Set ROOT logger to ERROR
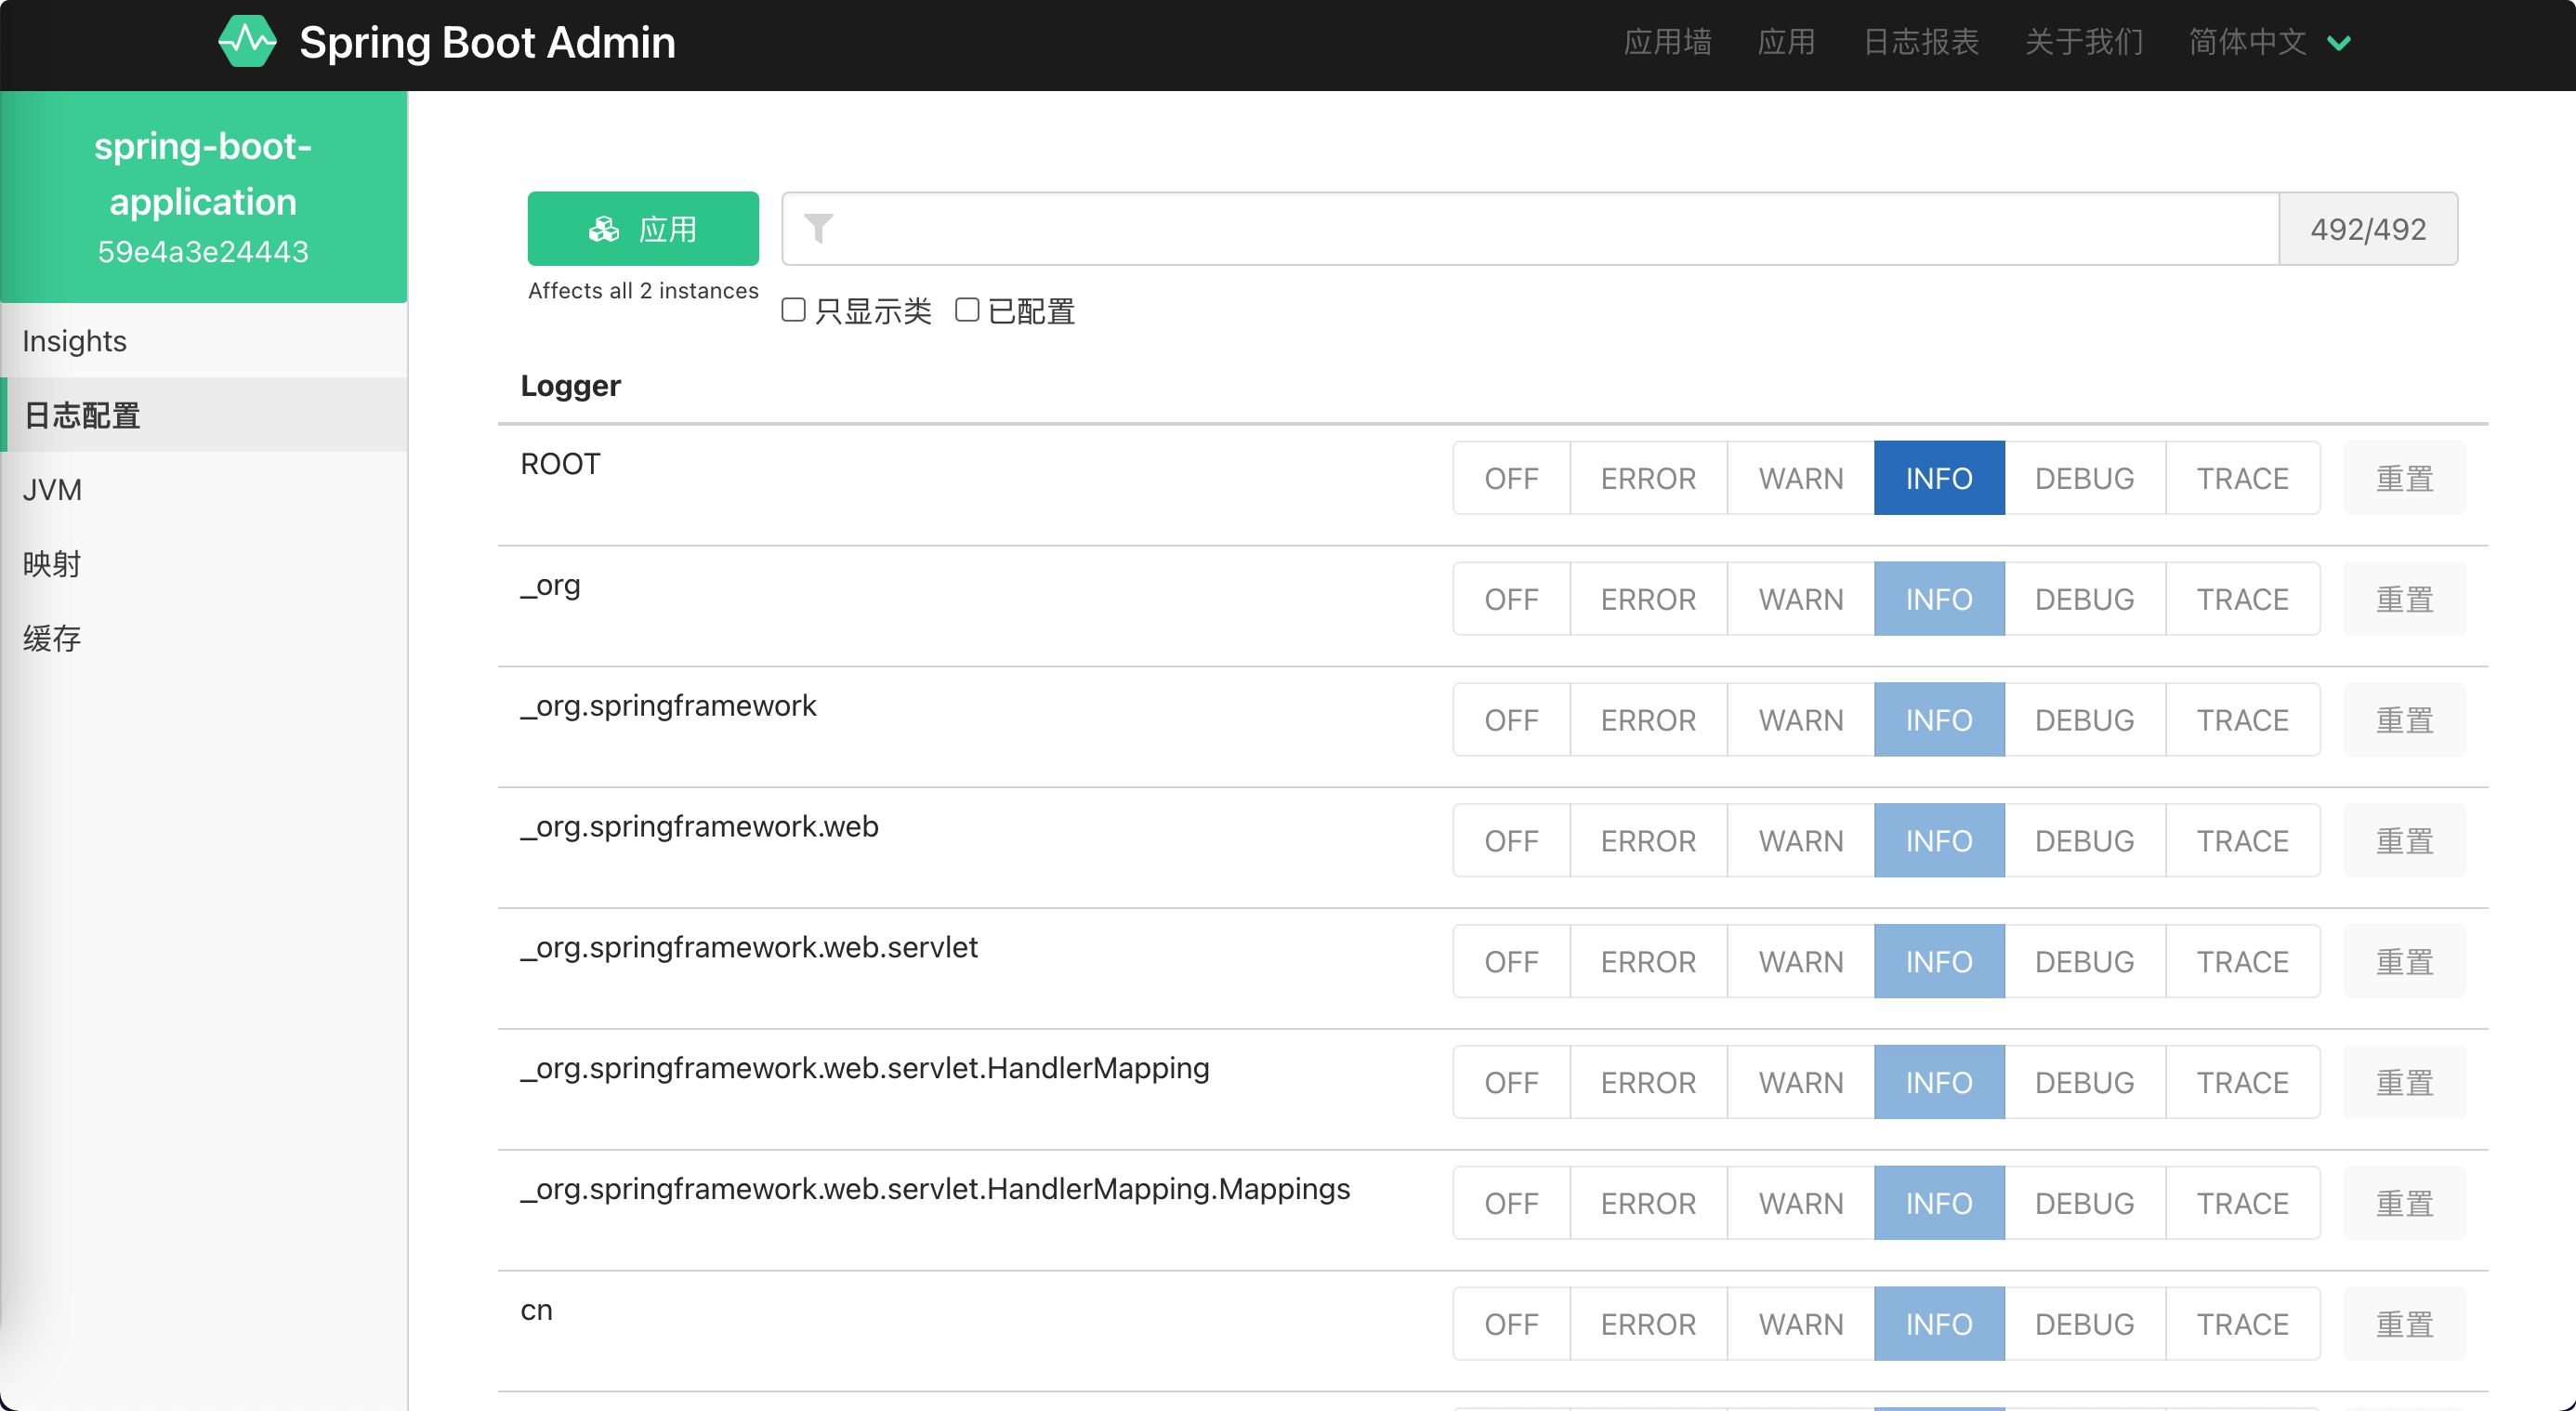This screenshot has width=2576, height=1411. [x=1648, y=478]
